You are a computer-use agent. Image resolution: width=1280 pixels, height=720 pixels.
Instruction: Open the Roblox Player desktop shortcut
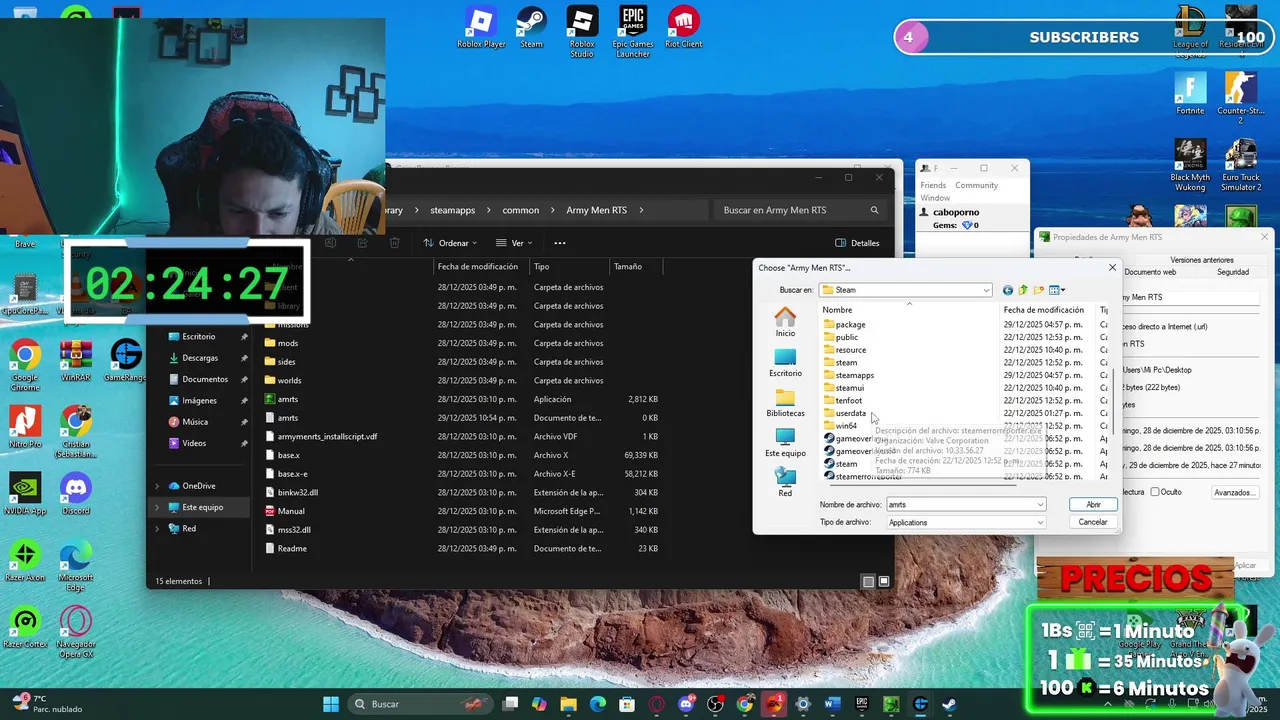(x=481, y=27)
